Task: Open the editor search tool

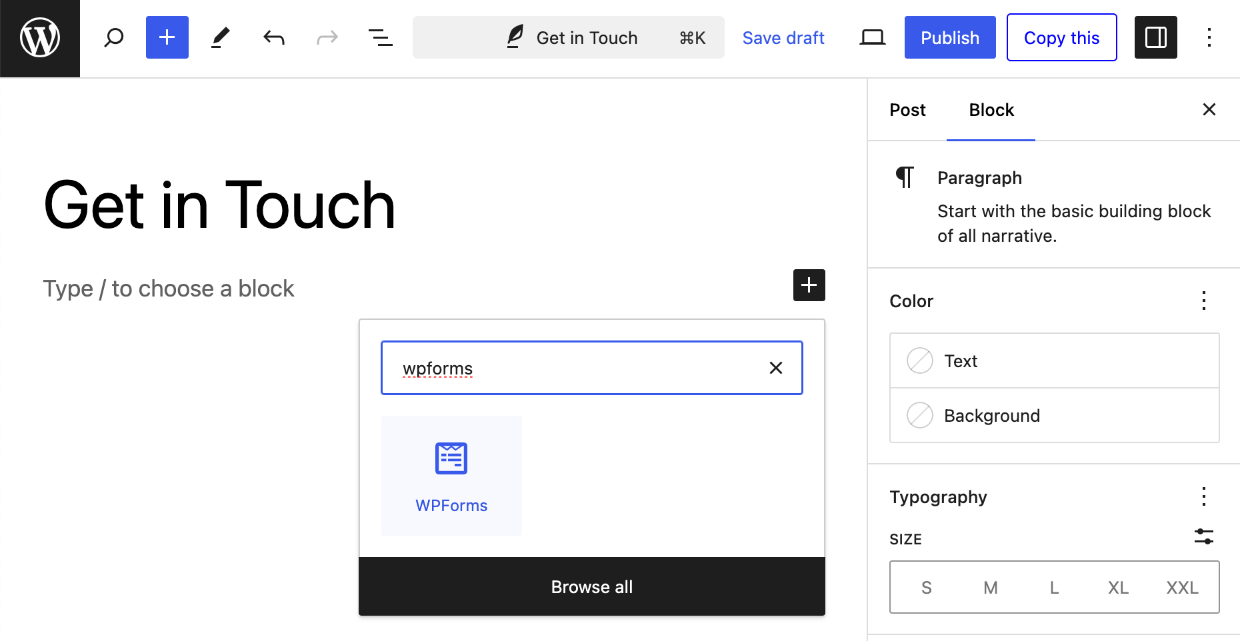Action: pyautogui.click(x=113, y=37)
